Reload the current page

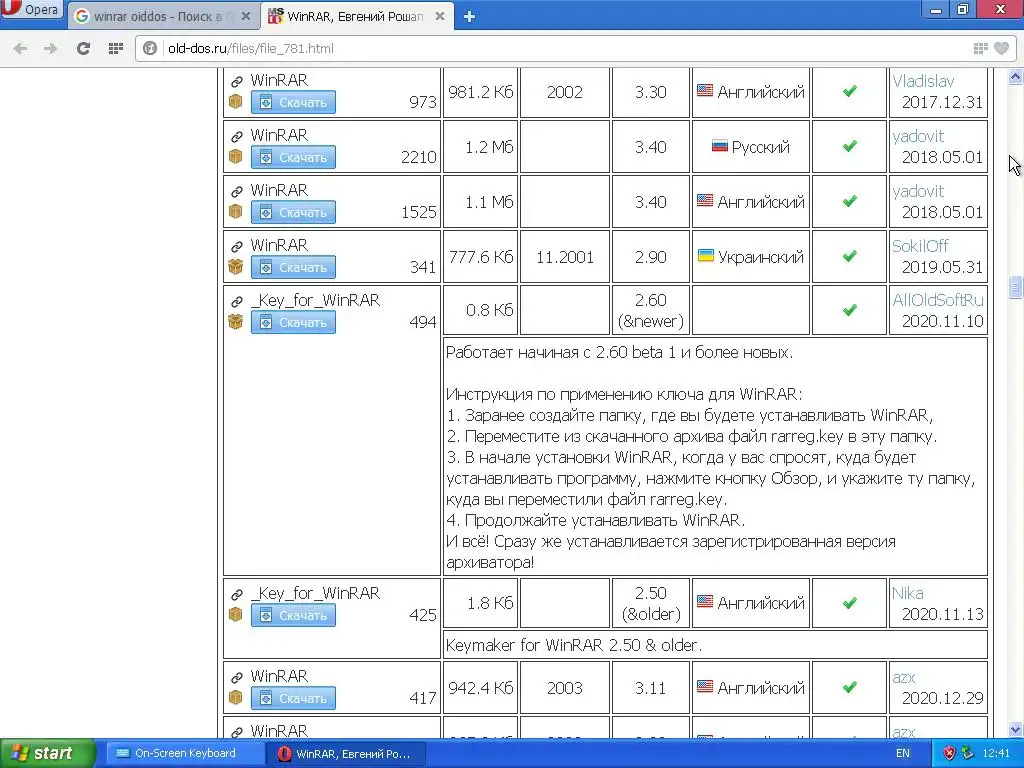pos(83,48)
